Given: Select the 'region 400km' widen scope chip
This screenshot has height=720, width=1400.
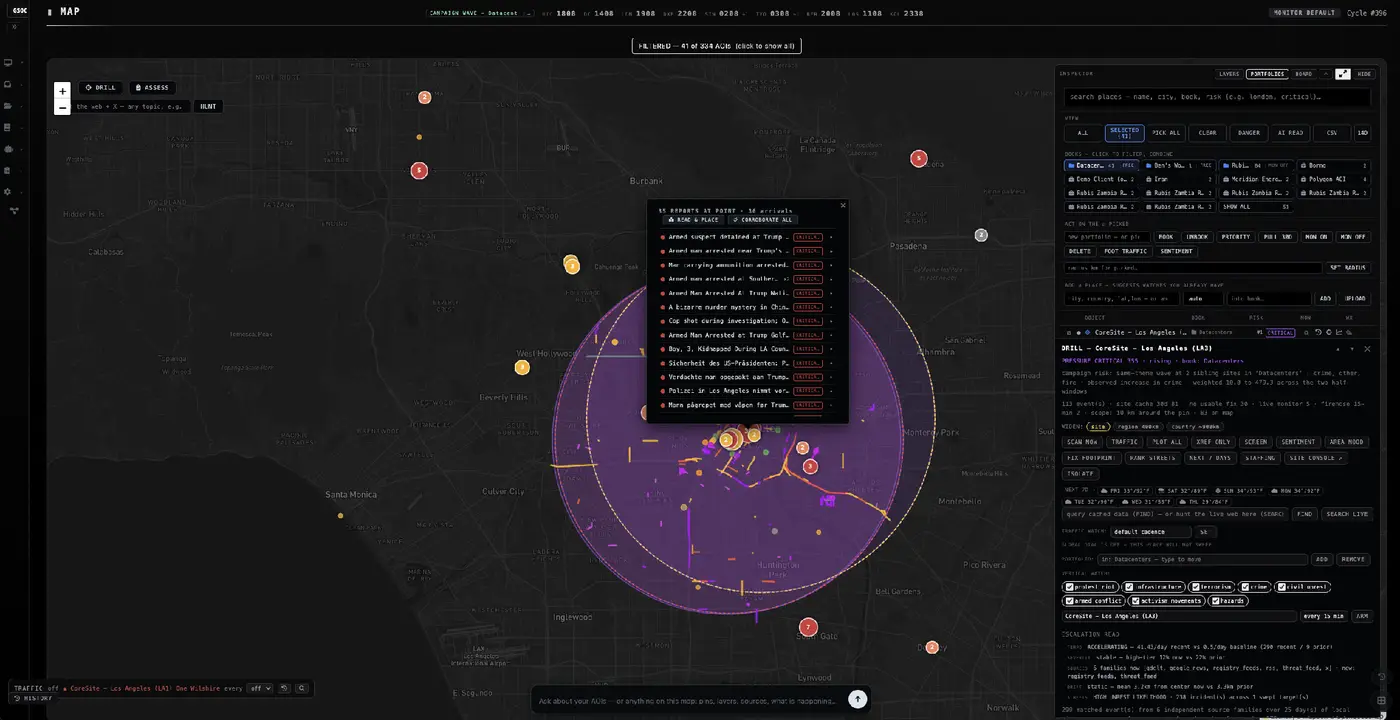Looking at the screenshot, I should tap(1137, 427).
